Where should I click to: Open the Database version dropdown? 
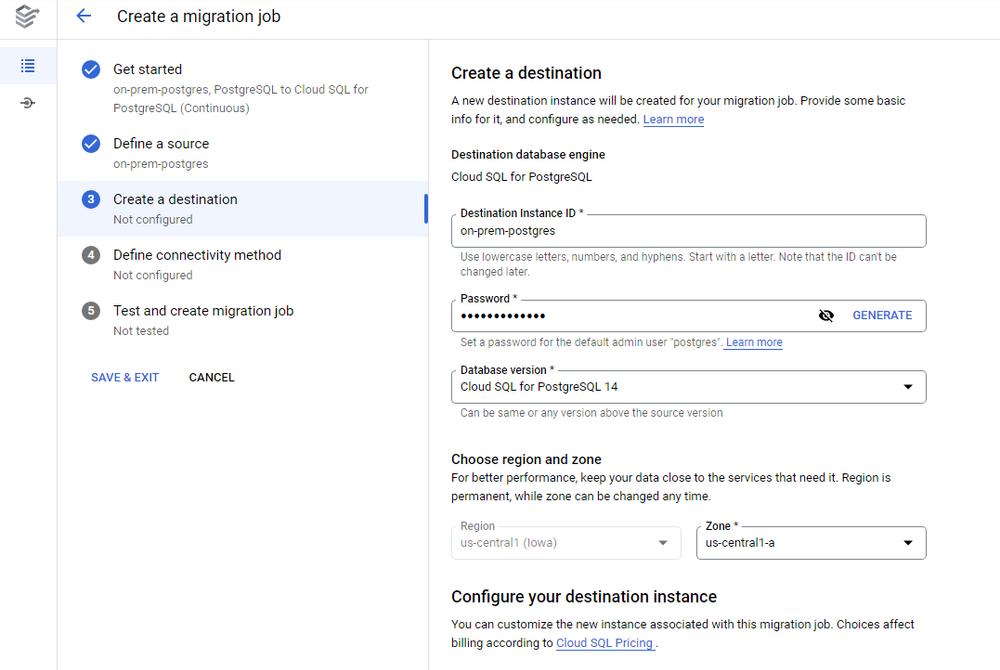(x=908, y=387)
